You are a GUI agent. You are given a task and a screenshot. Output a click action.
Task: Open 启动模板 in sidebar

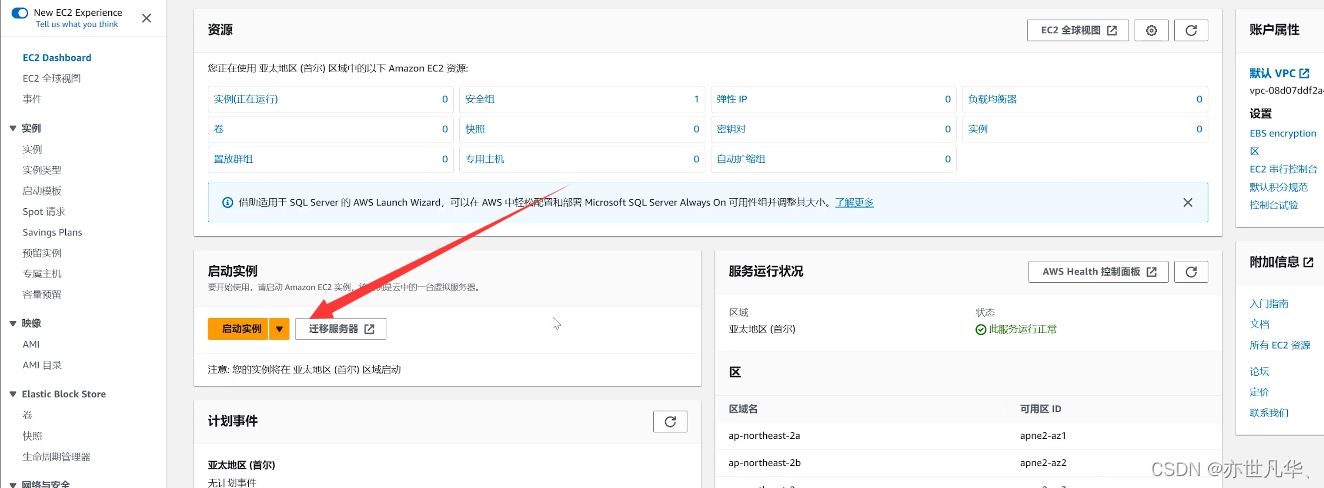coord(42,191)
